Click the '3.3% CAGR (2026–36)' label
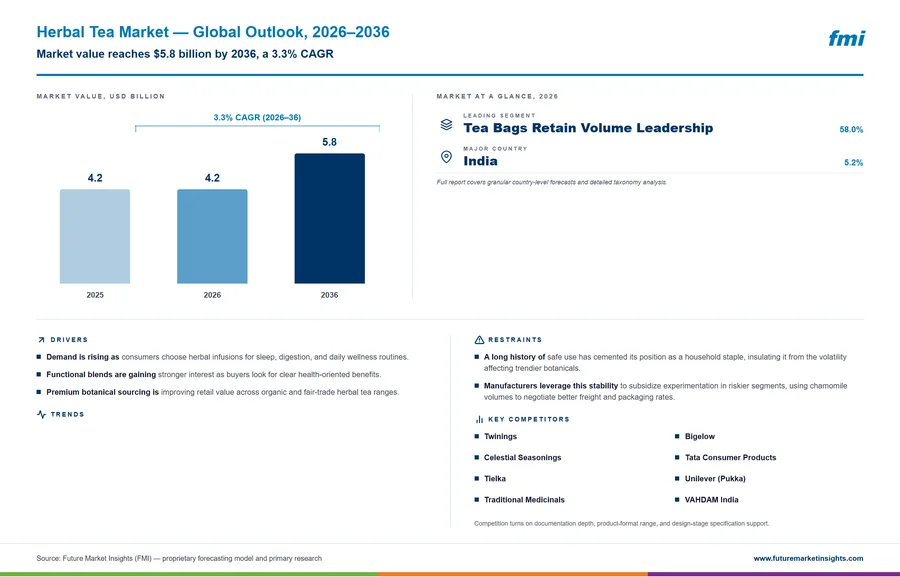 (257, 117)
